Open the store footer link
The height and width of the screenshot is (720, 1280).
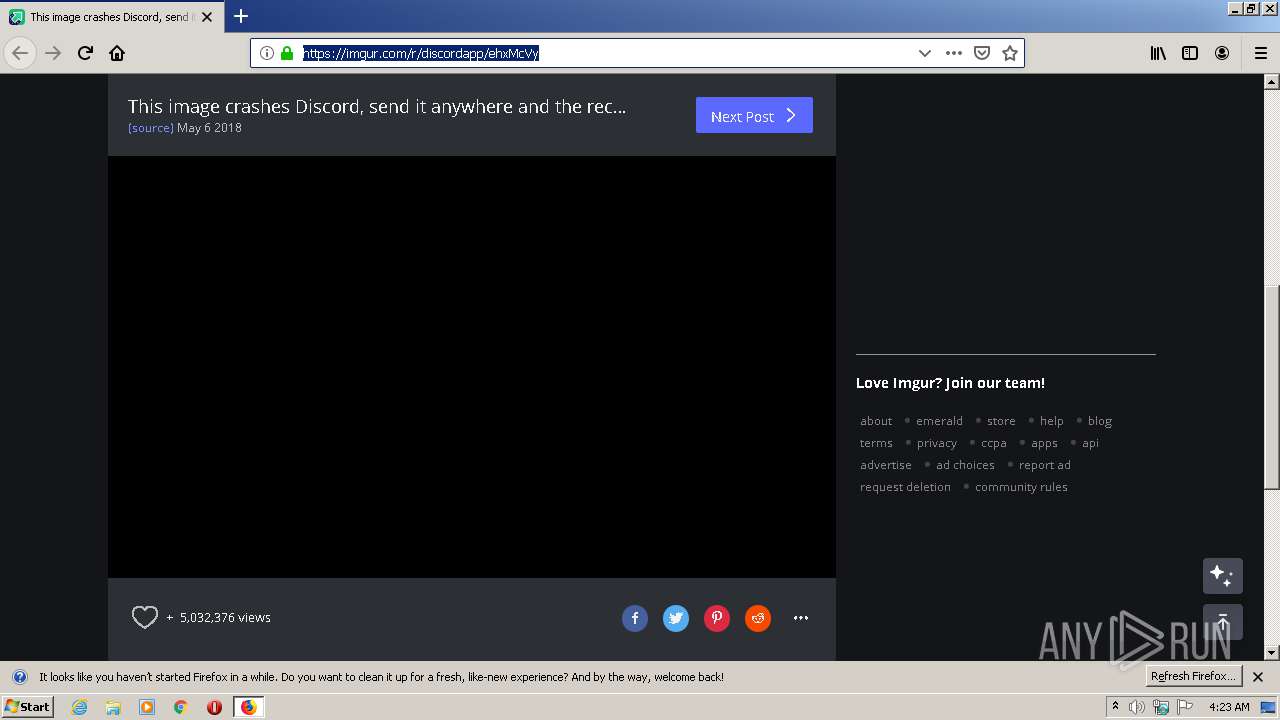coord(1001,421)
